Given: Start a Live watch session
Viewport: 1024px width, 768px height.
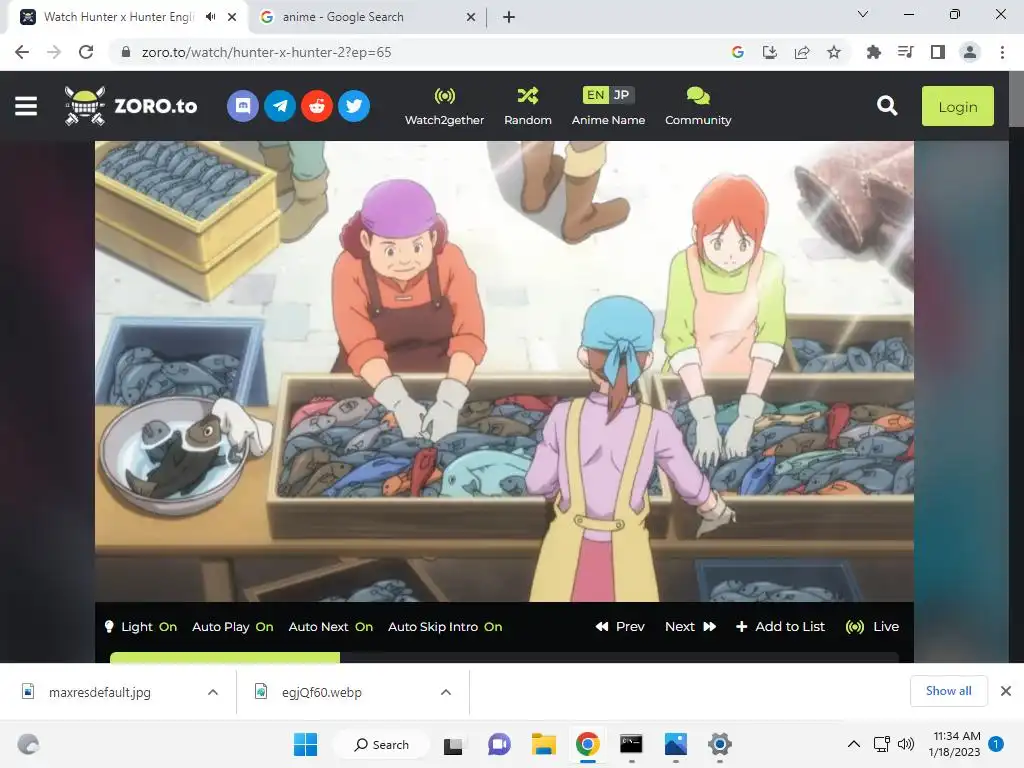Looking at the screenshot, I should [872, 627].
